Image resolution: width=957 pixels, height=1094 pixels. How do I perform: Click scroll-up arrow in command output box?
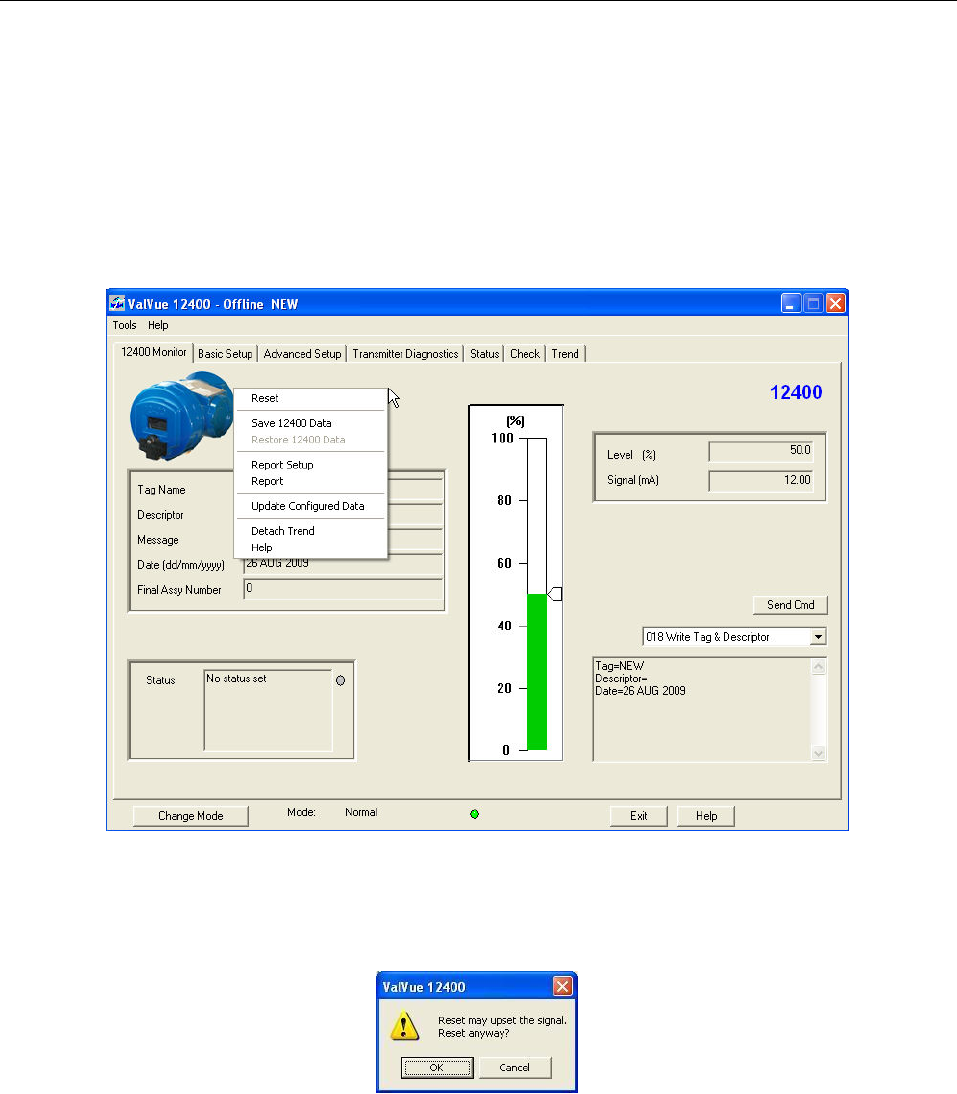coord(819,666)
